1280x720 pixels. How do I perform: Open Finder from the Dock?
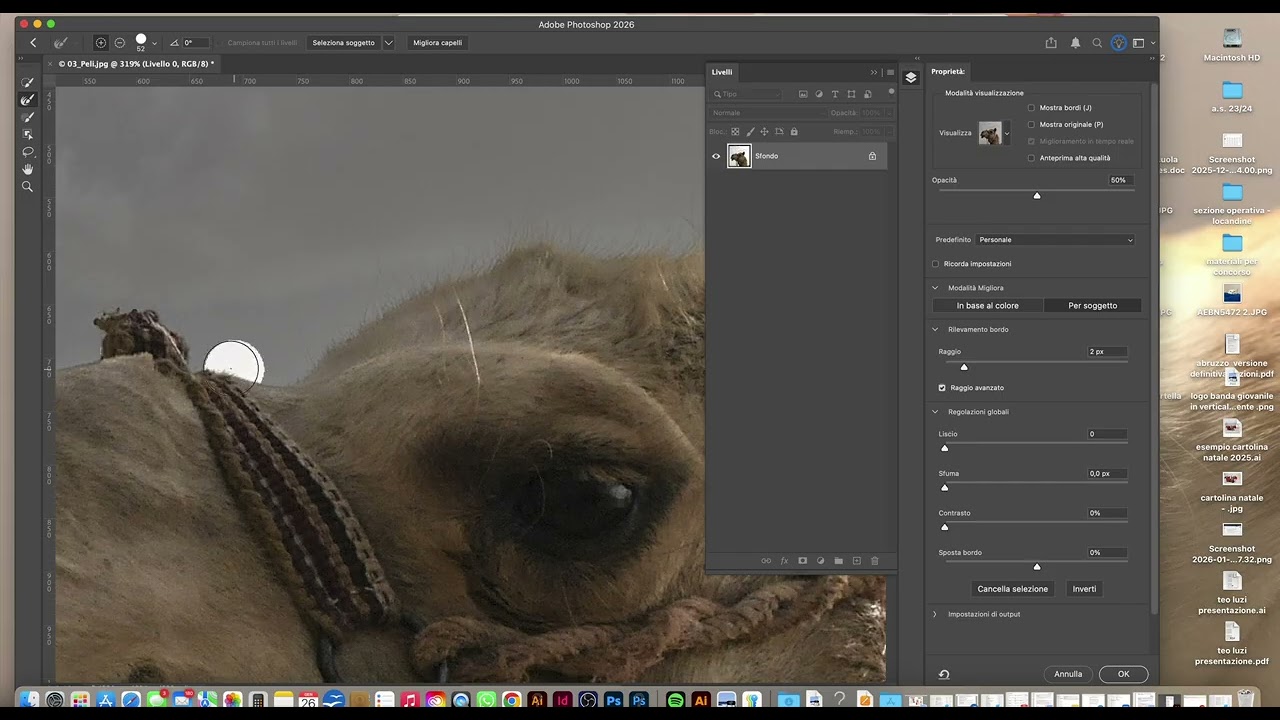tap(29, 700)
